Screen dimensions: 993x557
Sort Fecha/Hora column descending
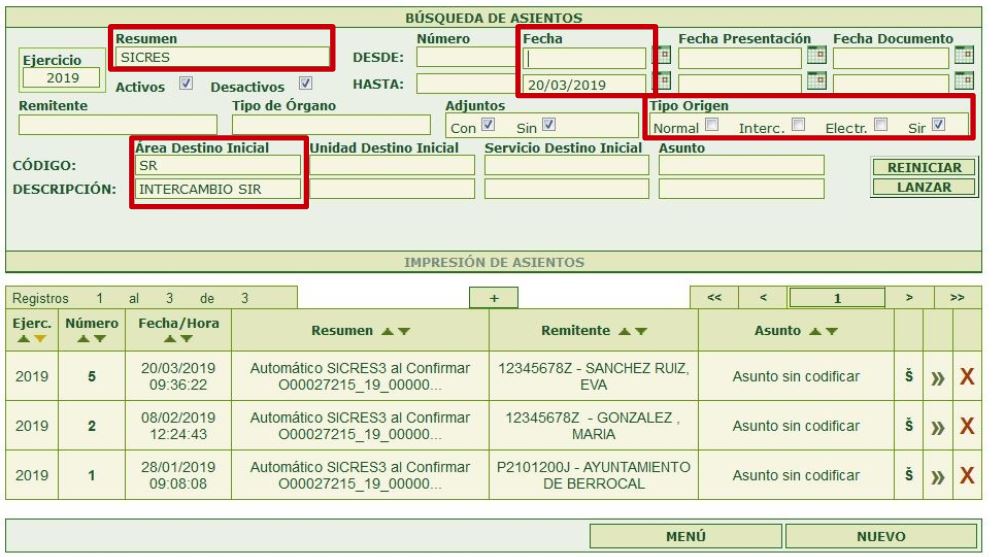[x=186, y=339]
